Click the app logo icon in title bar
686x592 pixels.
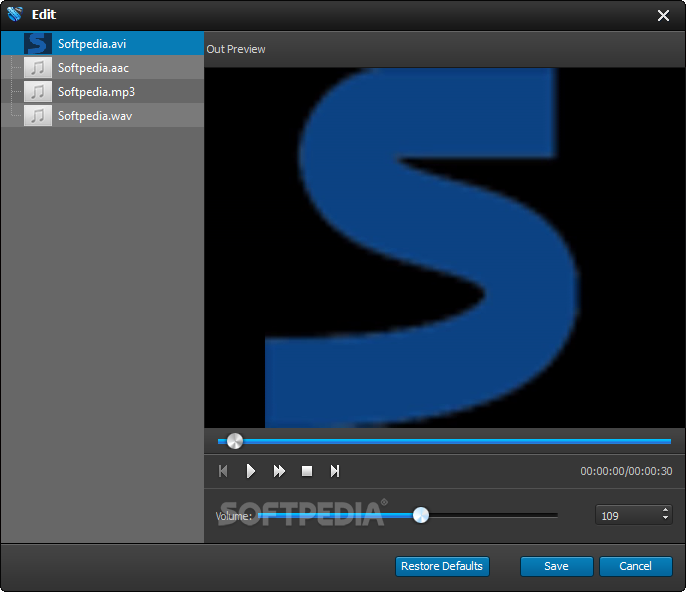point(15,14)
